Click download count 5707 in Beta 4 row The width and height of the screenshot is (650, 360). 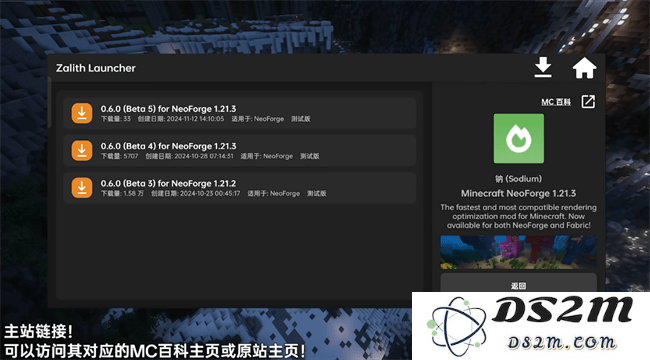coord(131,156)
